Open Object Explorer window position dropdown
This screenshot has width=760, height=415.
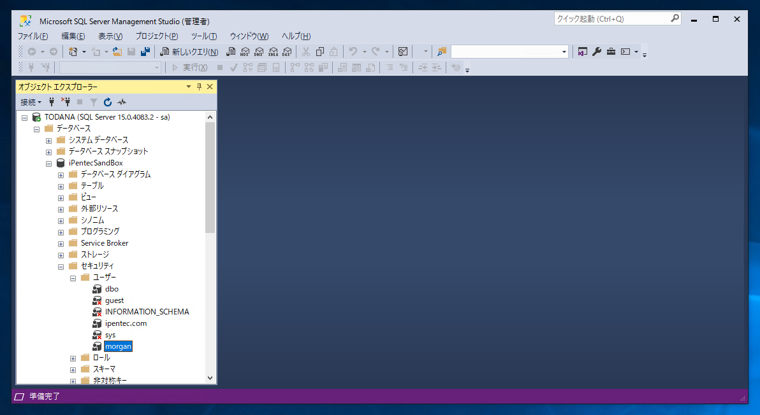coord(189,87)
